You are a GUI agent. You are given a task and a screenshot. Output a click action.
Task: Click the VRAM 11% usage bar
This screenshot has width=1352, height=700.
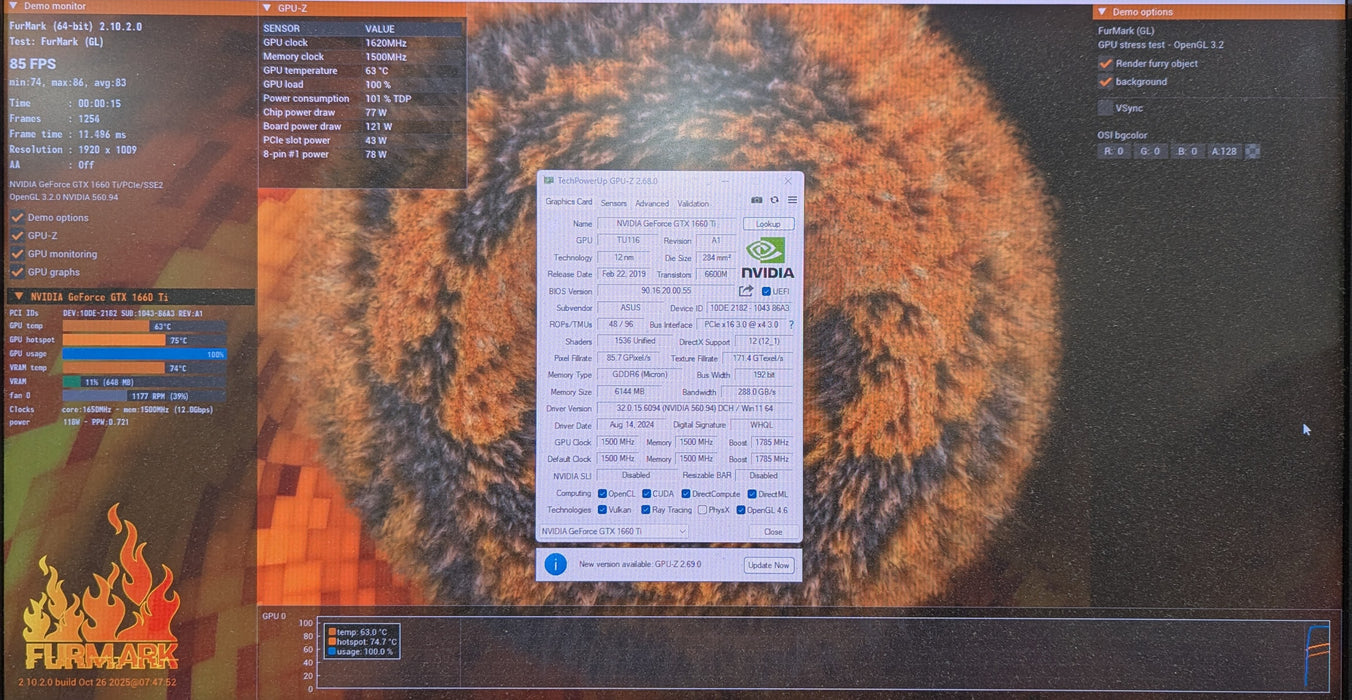pos(144,382)
